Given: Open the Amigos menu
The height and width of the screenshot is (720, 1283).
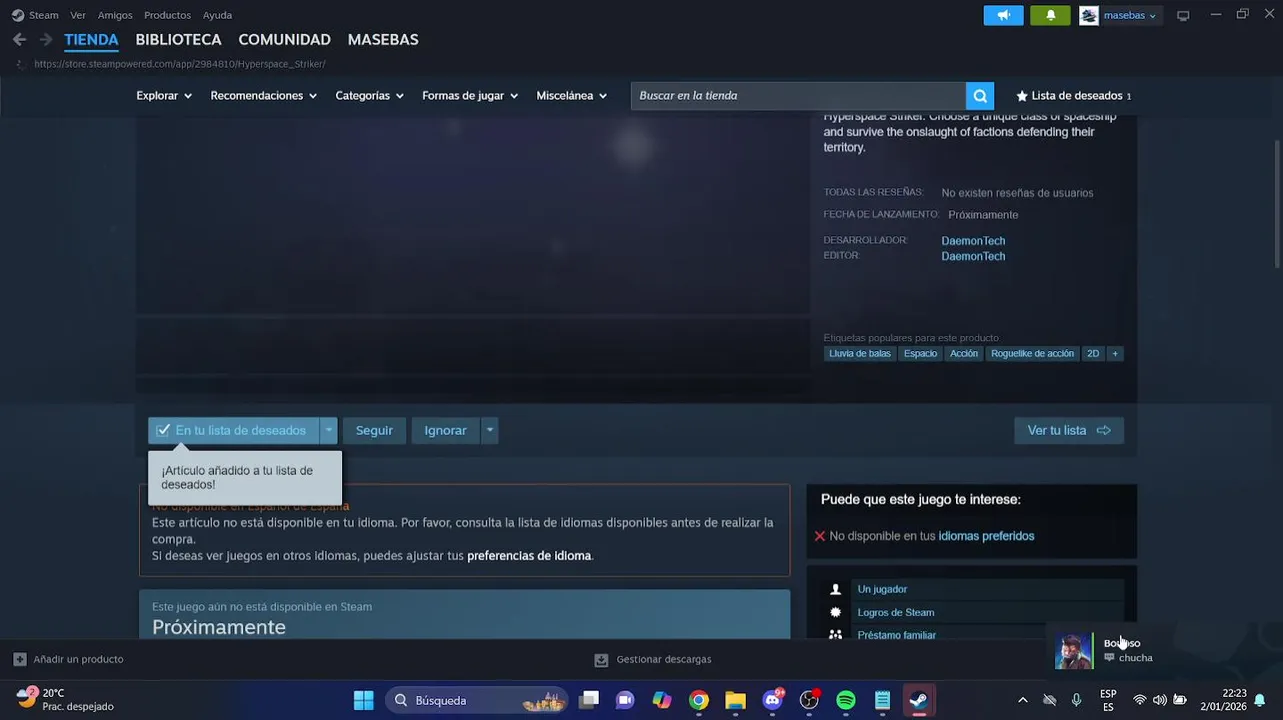Looking at the screenshot, I should (x=115, y=15).
